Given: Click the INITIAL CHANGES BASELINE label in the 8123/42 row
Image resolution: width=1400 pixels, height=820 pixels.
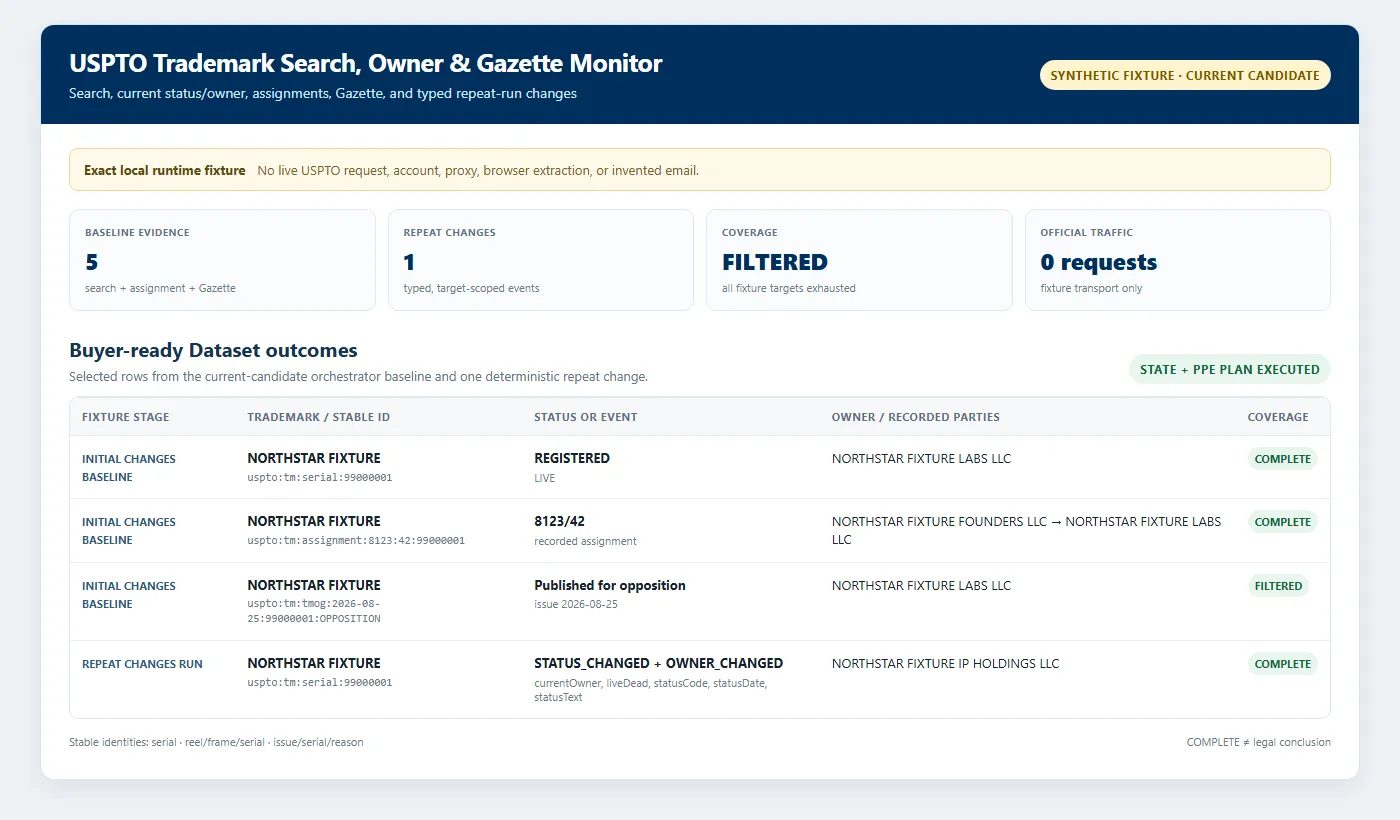Looking at the screenshot, I should click(129, 531).
